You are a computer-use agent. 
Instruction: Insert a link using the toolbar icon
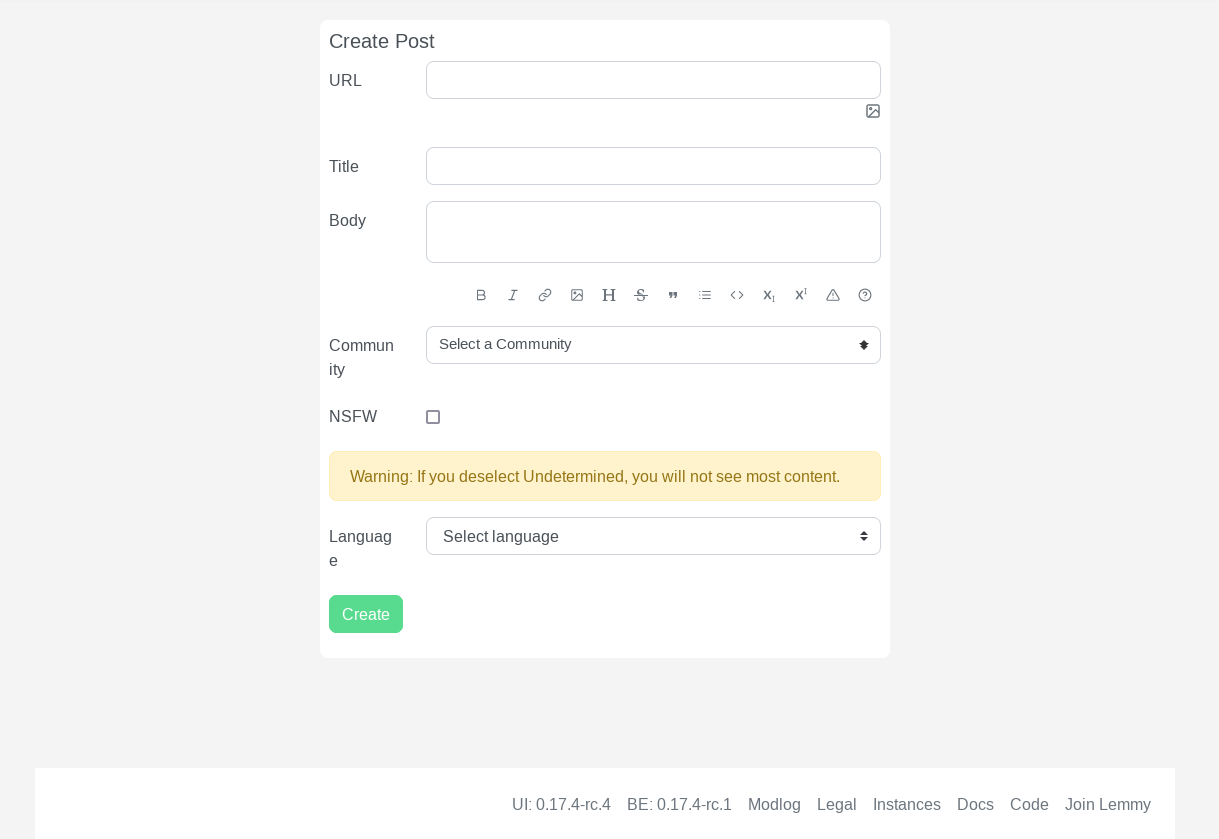pos(545,295)
